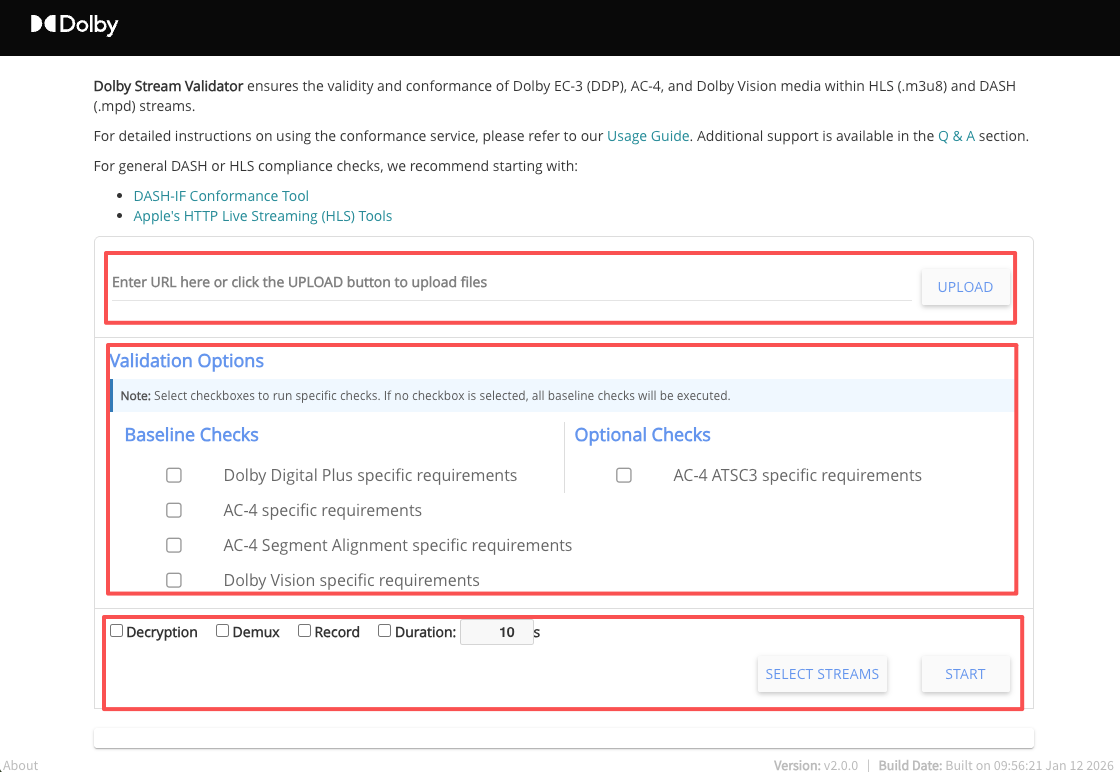Check the Record option
Image resolution: width=1120 pixels, height=772 pixels.
point(305,631)
